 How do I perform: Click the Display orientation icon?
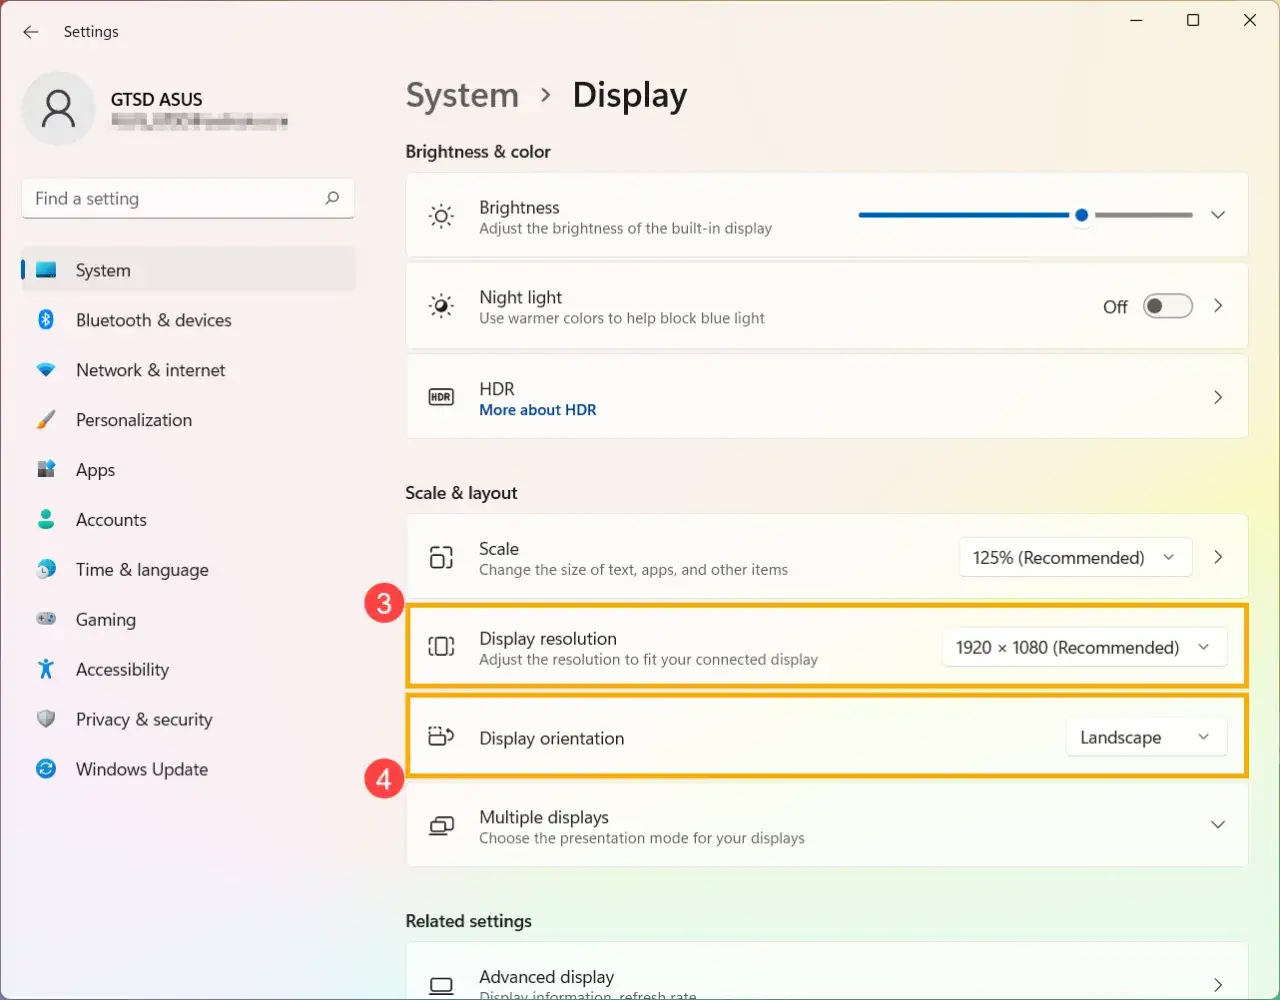pyautogui.click(x=441, y=737)
